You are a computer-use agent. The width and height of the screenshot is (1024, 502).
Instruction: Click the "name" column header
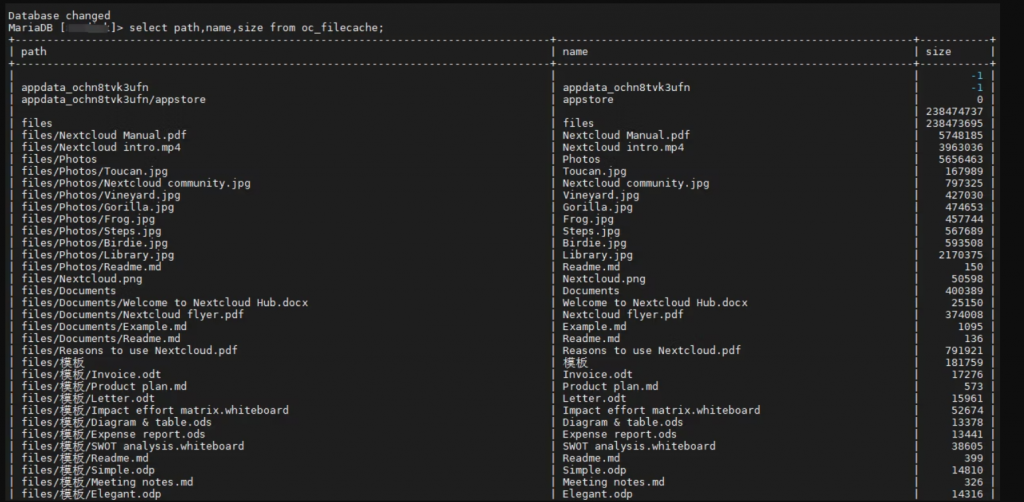point(575,52)
